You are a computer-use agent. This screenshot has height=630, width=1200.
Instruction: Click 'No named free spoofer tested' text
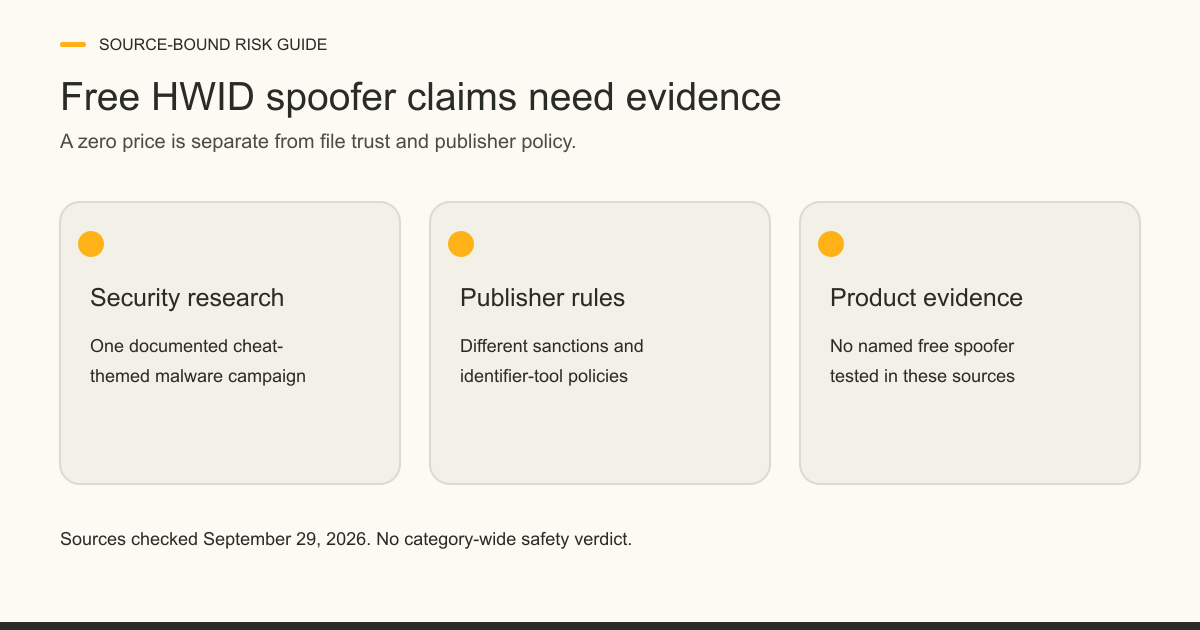click(x=922, y=361)
